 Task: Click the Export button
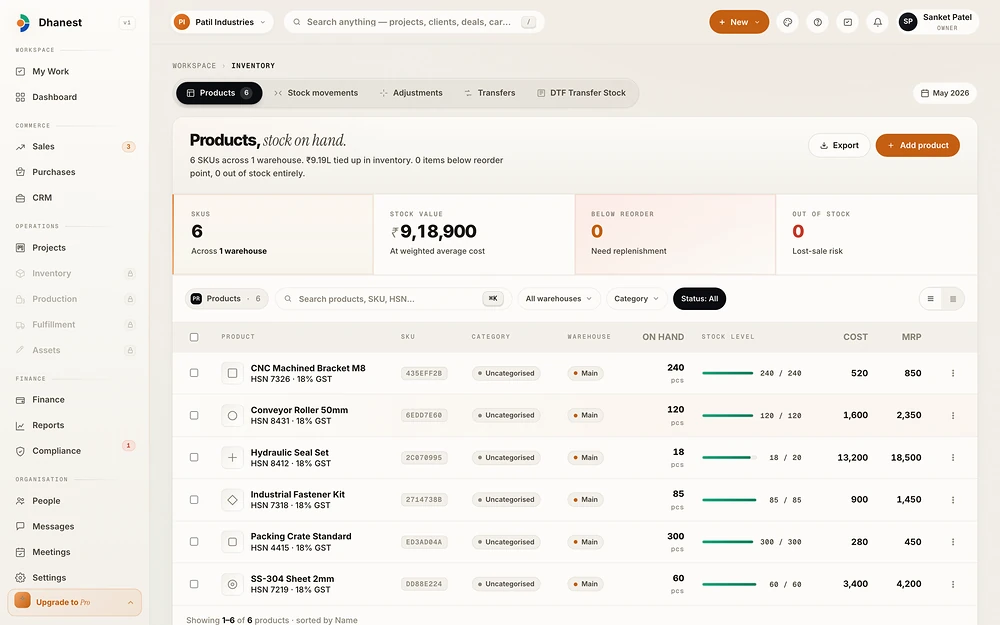839,145
